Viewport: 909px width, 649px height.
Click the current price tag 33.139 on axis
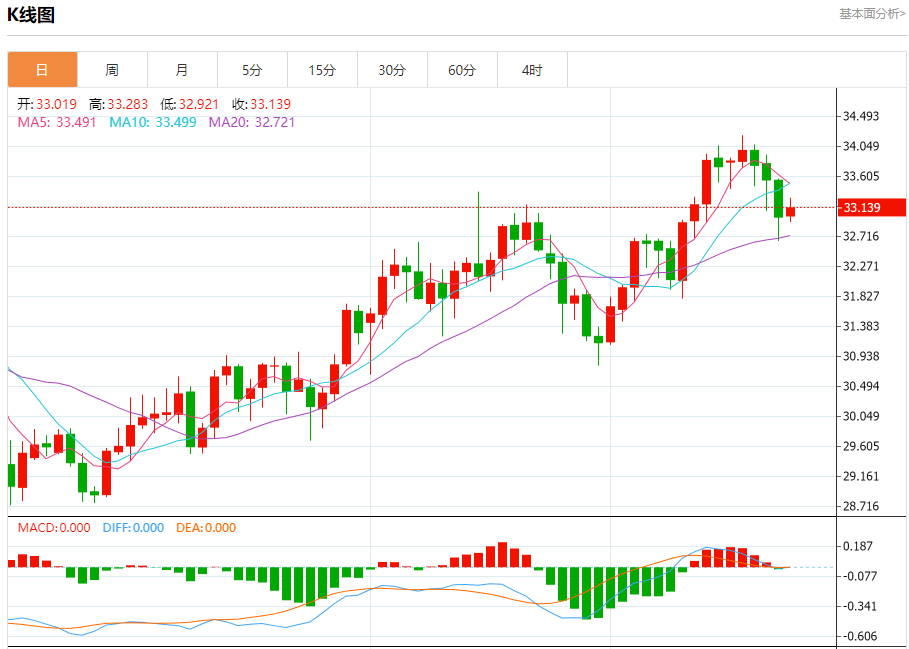click(x=861, y=208)
